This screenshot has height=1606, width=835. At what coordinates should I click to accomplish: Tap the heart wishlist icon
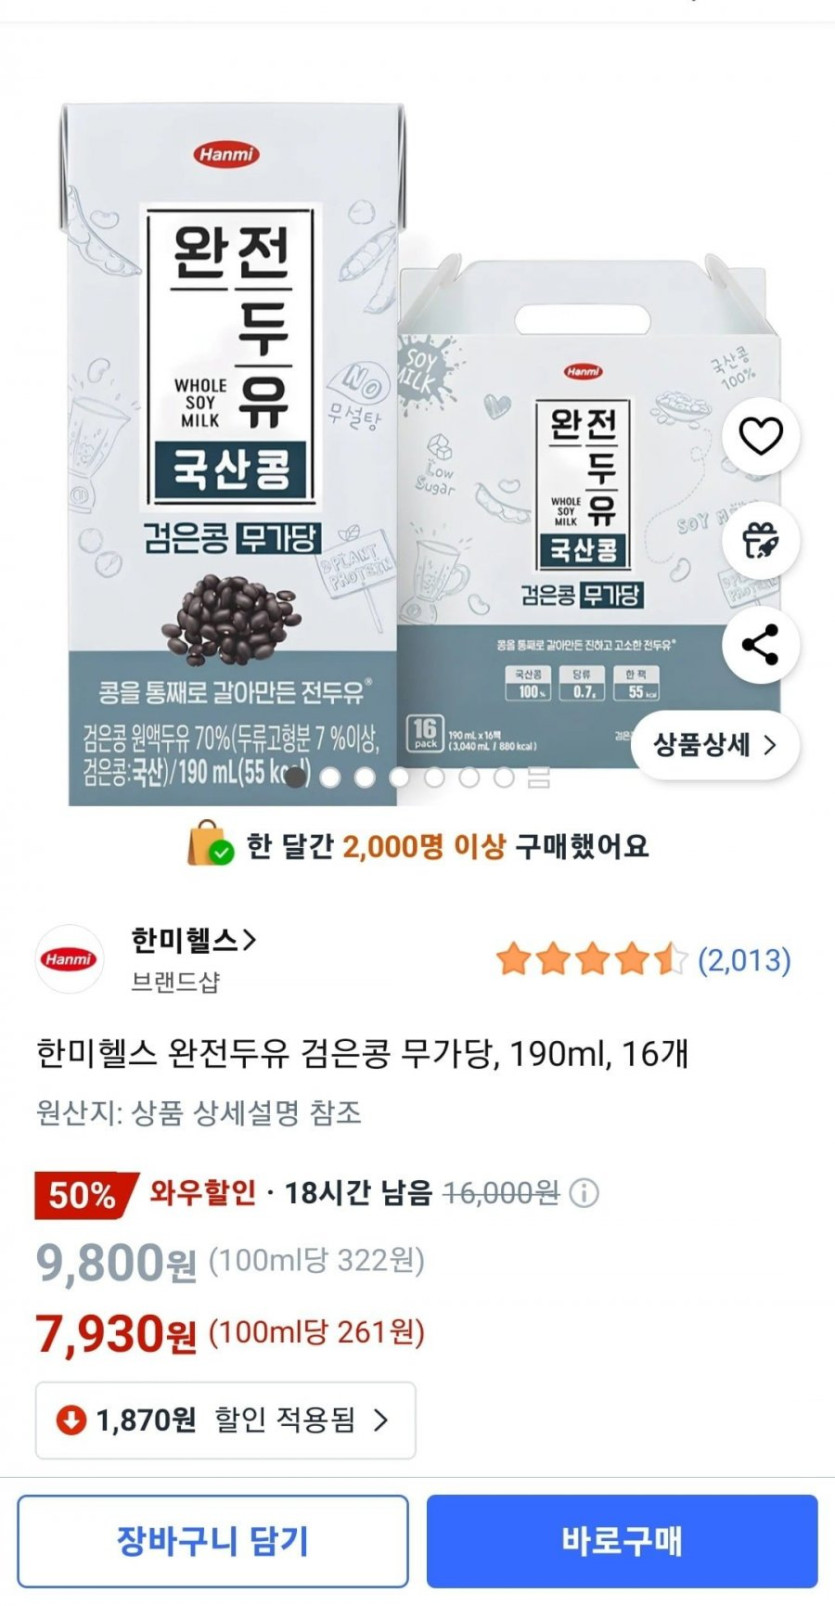click(761, 436)
